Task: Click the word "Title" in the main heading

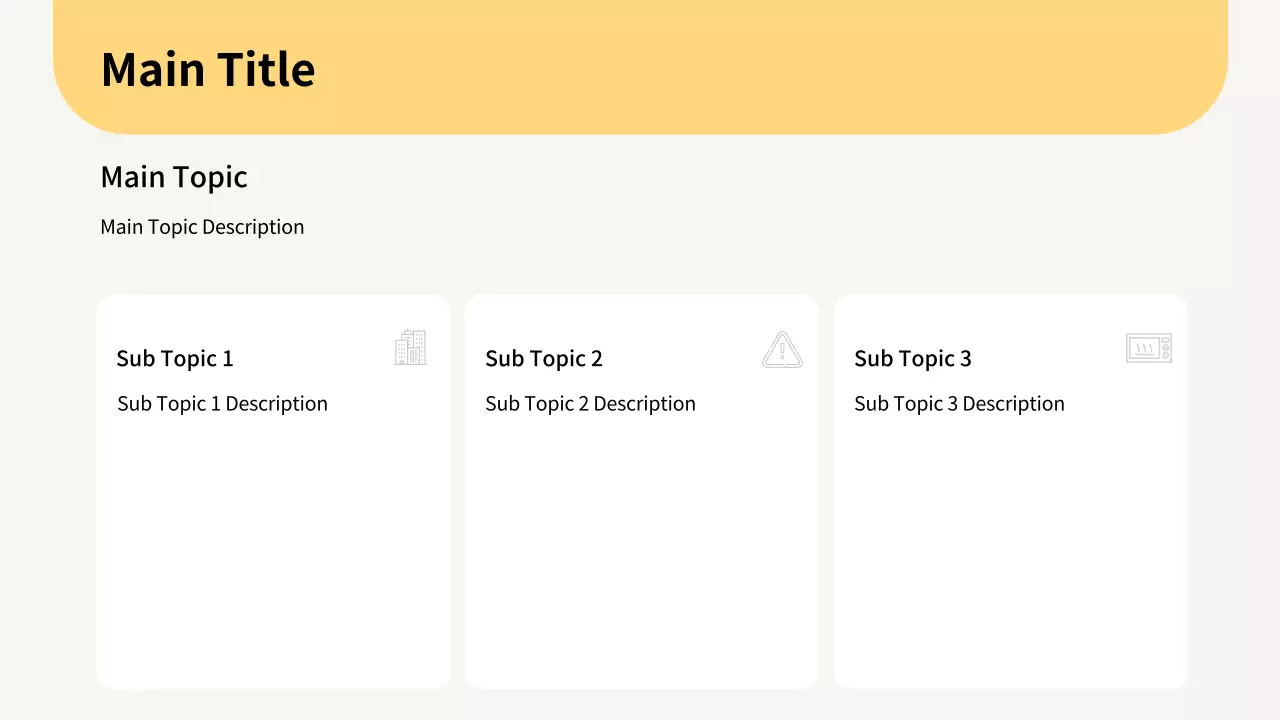Action: (x=267, y=70)
